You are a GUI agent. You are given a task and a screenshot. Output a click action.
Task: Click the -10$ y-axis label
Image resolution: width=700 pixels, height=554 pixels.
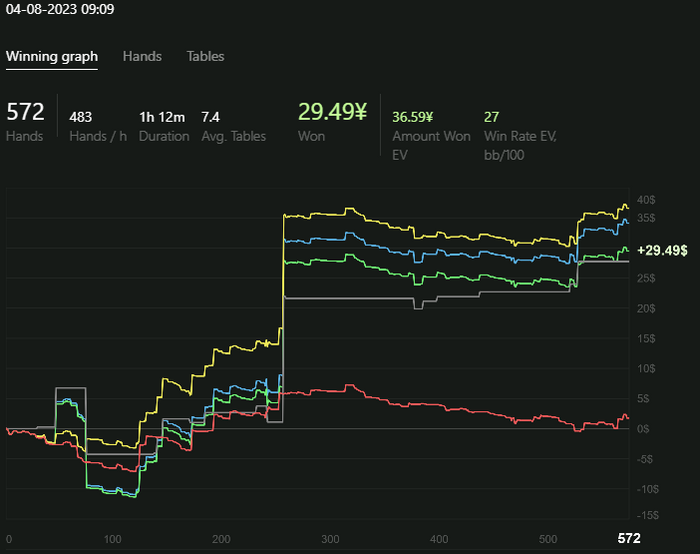648,489
